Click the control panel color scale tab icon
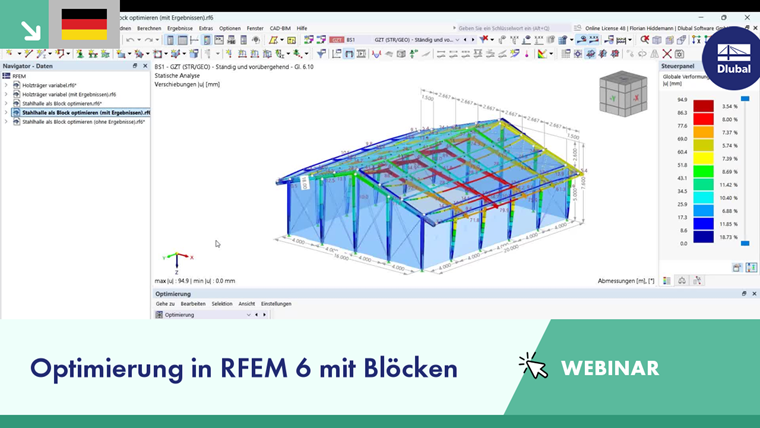 click(x=667, y=281)
